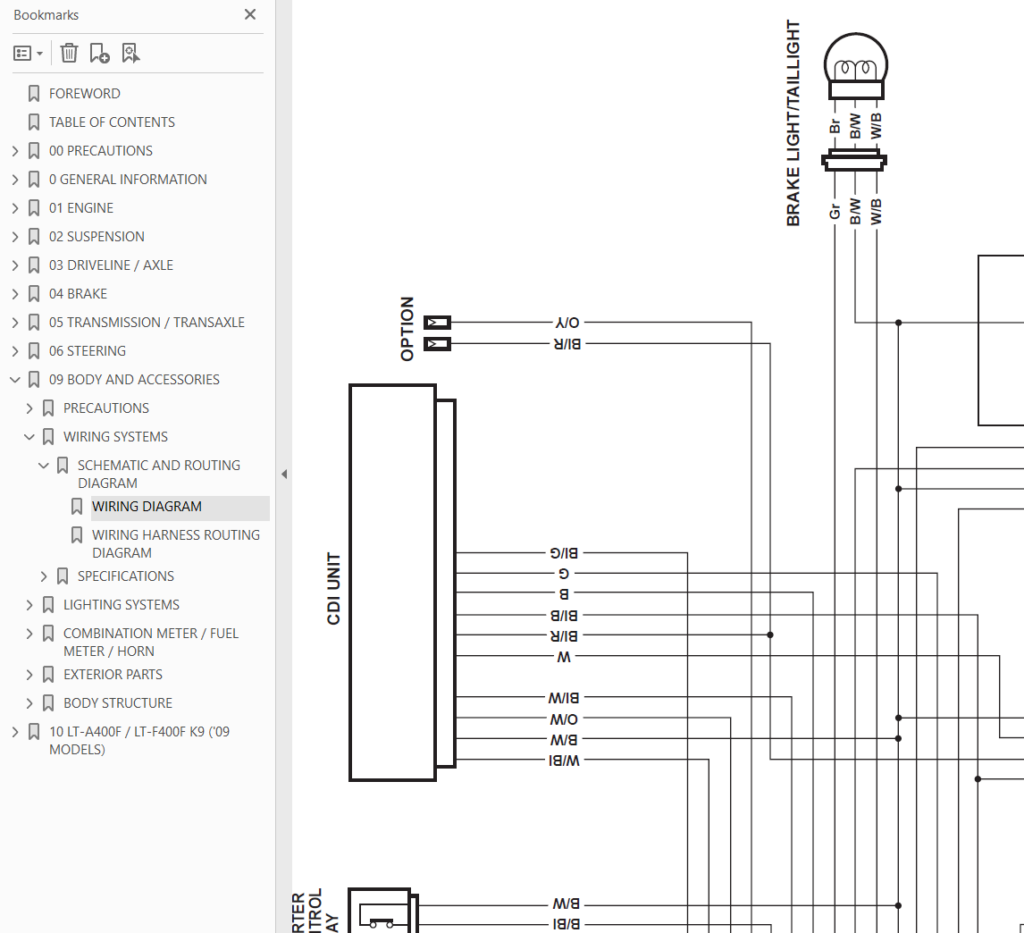1024x933 pixels.
Task: Expand the 01 ENGINE bookmark
Action: click(x=15, y=208)
